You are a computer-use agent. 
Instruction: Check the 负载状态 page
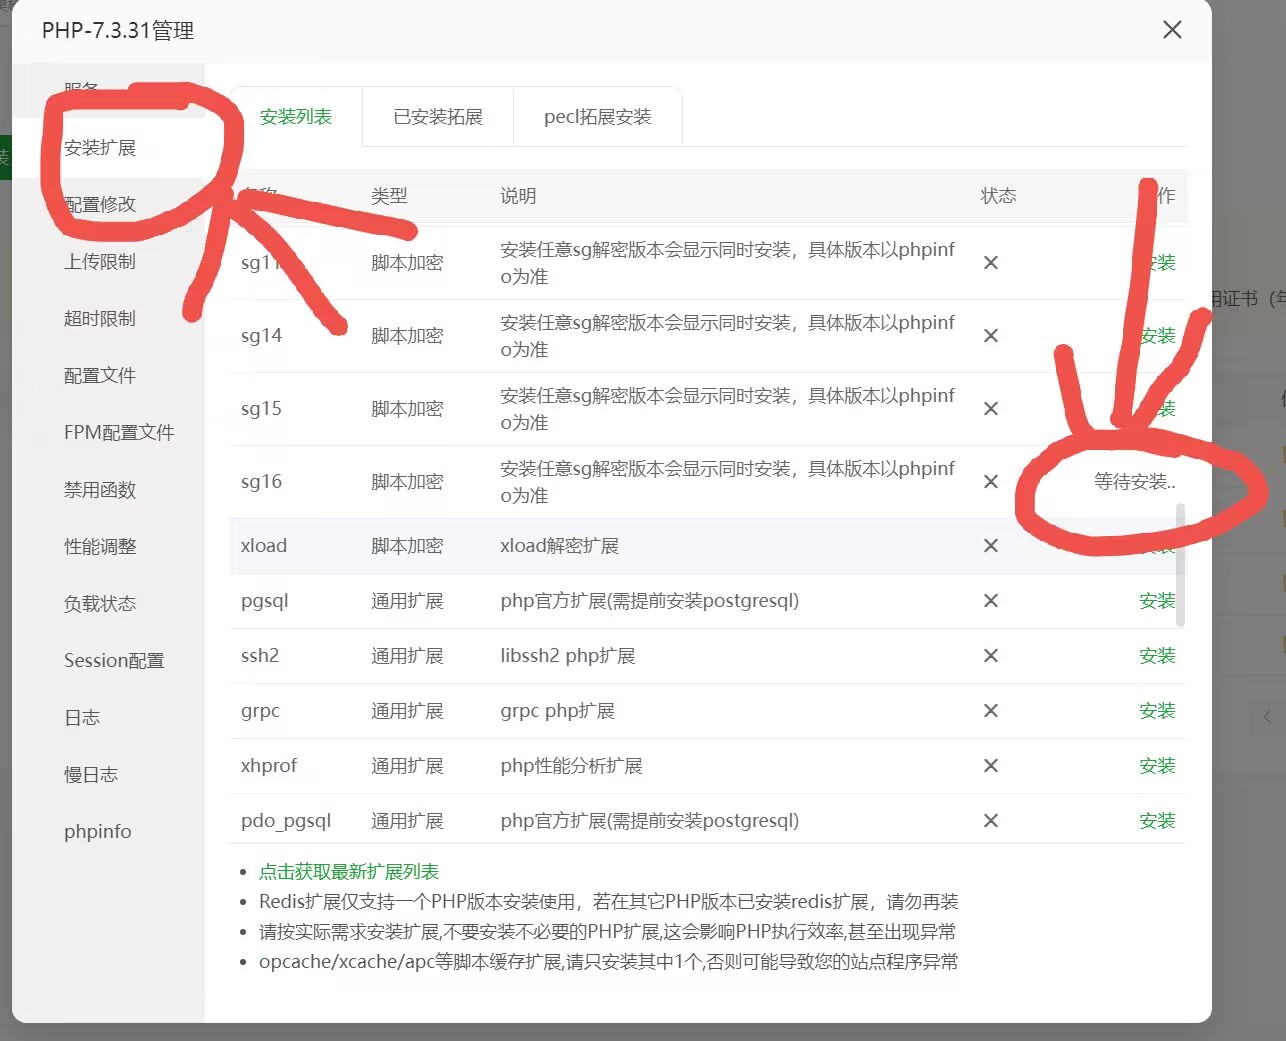(x=99, y=603)
